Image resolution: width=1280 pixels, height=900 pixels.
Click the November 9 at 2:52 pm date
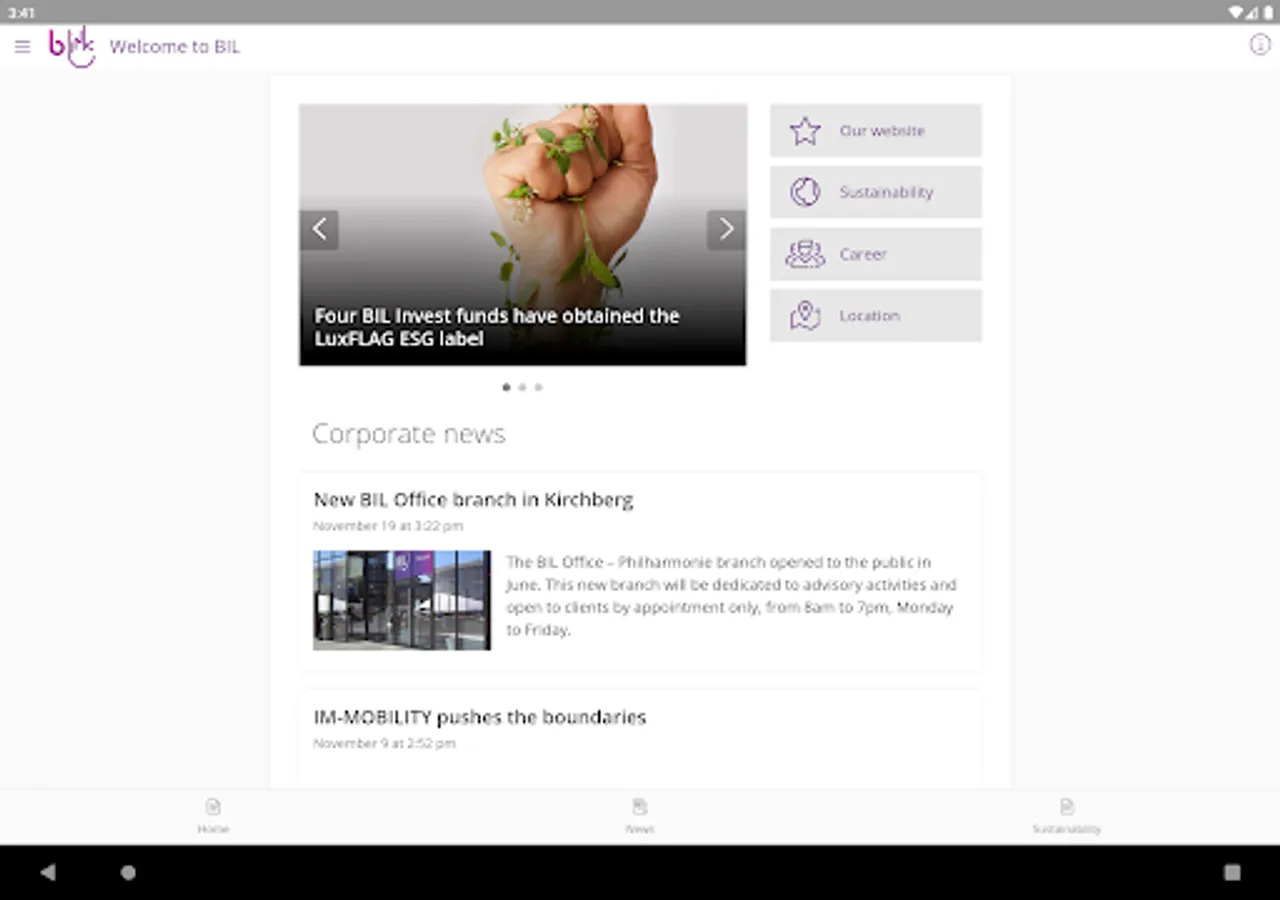coord(384,744)
